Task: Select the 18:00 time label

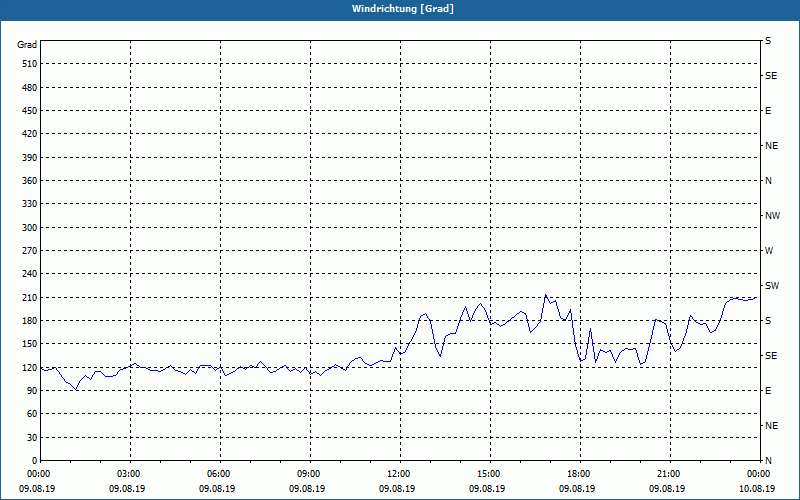Action: click(x=581, y=474)
